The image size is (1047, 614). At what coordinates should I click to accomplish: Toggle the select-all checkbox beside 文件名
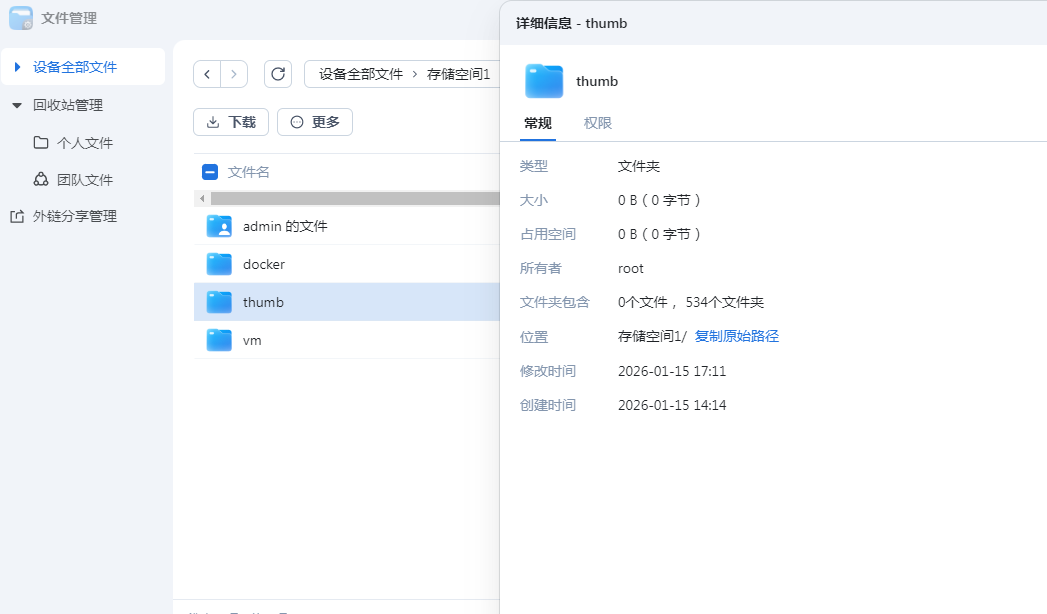click(210, 172)
